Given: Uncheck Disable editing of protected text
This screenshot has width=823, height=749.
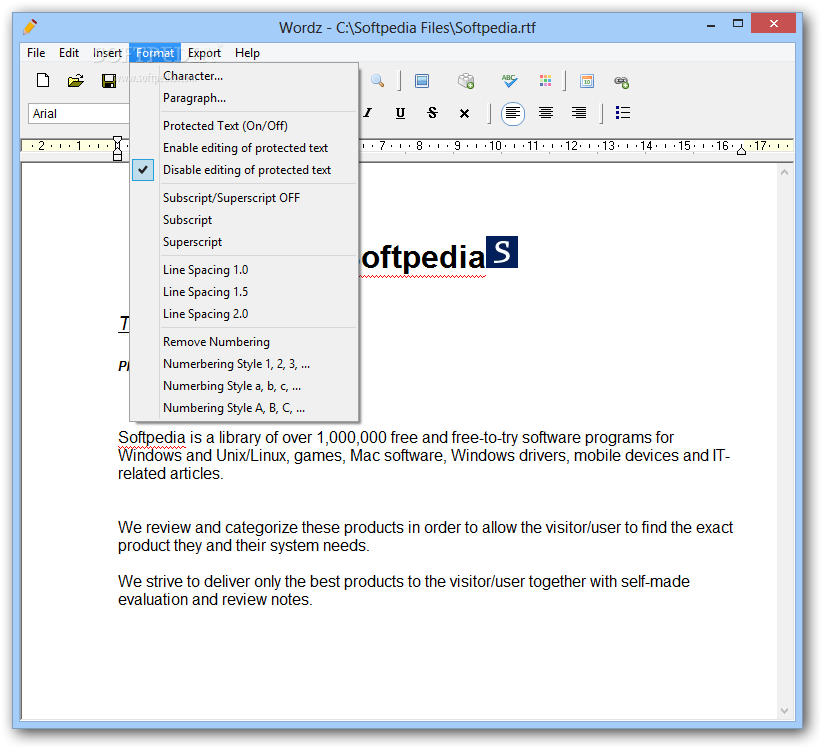Looking at the screenshot, I should click(x=245, y=170).
